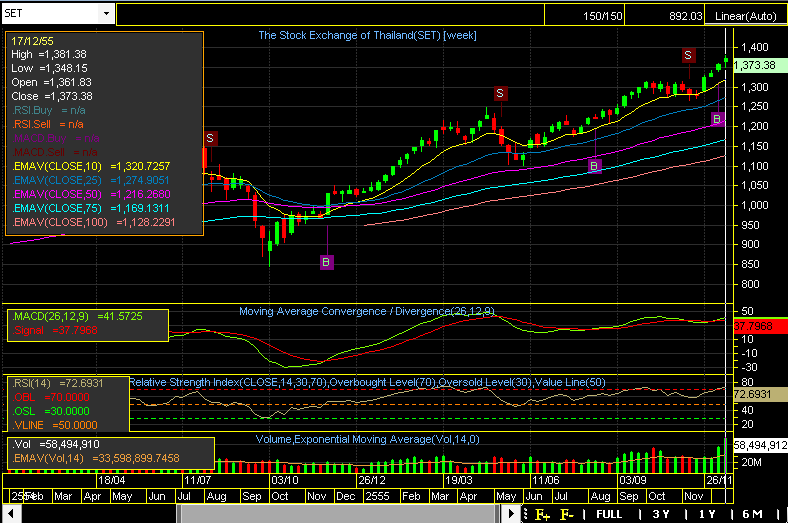Click the red 37.7968 signal value tag
Viewport: 788px width, 523px height.
click(760, 327)
